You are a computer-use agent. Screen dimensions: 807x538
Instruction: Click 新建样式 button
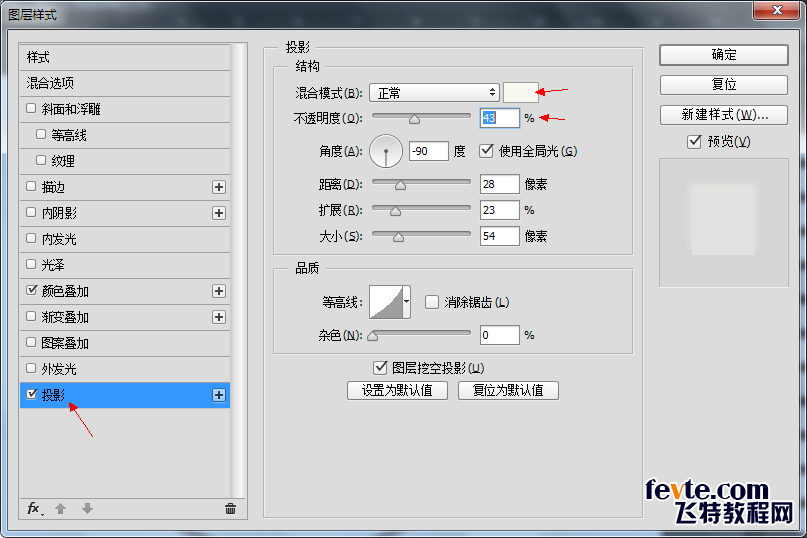click(724, 115)
